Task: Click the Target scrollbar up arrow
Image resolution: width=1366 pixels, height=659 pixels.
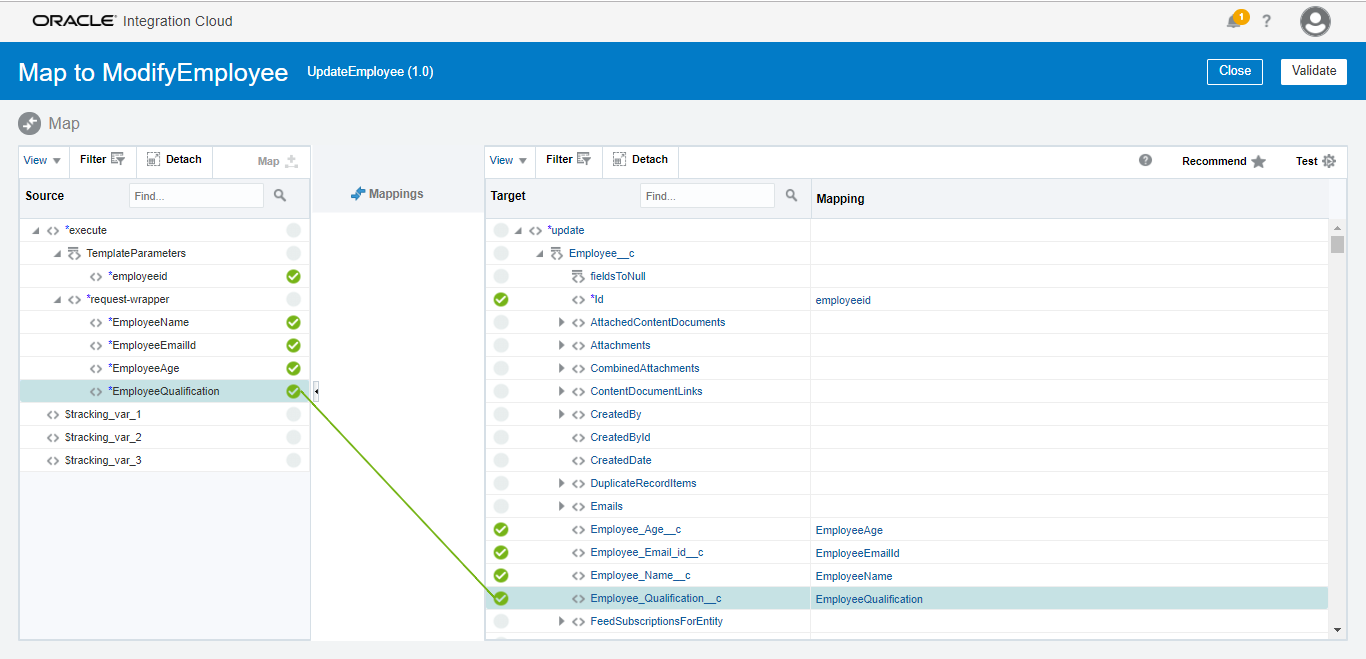Action: 1338,228
